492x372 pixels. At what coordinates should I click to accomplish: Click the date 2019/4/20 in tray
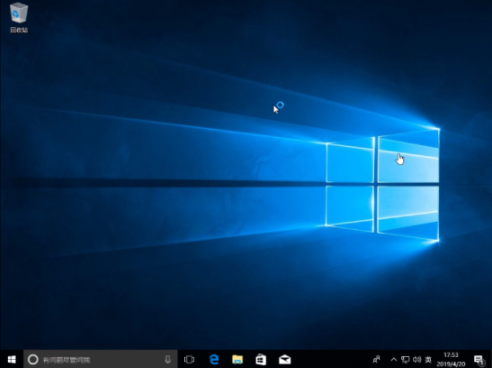pos(451,364)
